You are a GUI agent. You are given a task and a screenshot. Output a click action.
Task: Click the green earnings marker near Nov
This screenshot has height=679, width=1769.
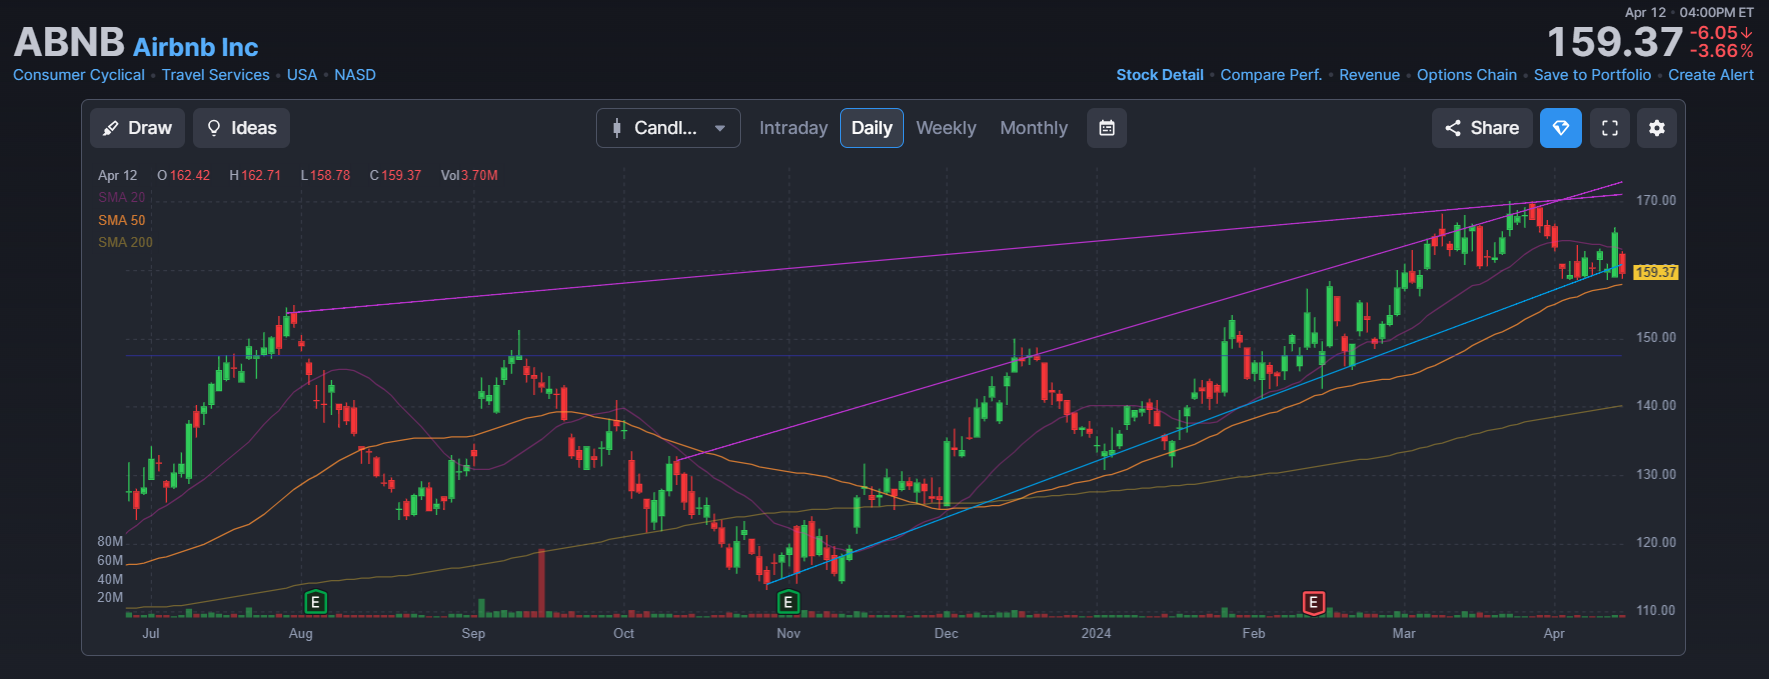tap(788, 602)
